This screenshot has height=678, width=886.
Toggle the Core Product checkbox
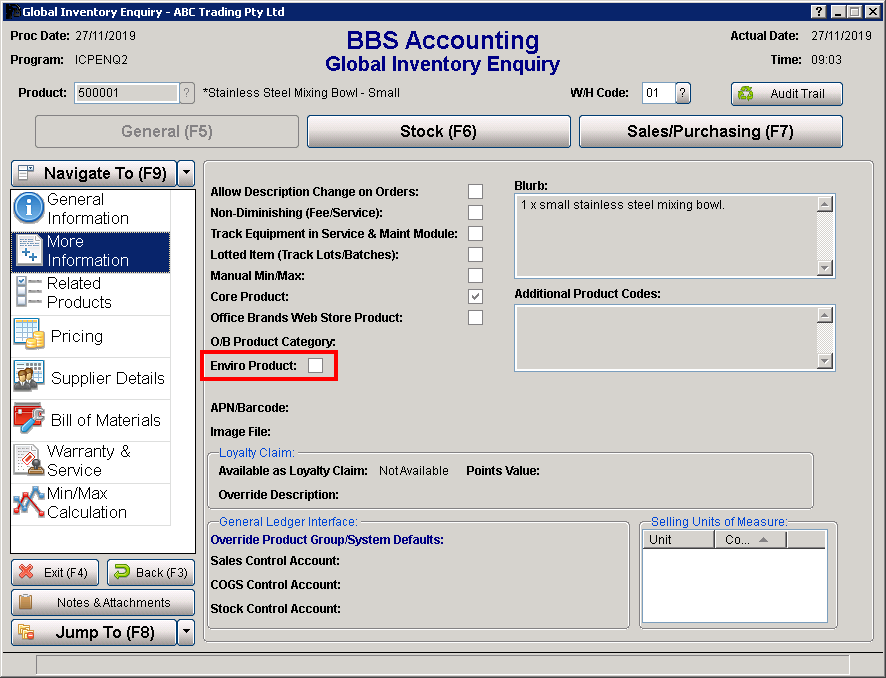(x=475, y=297)
